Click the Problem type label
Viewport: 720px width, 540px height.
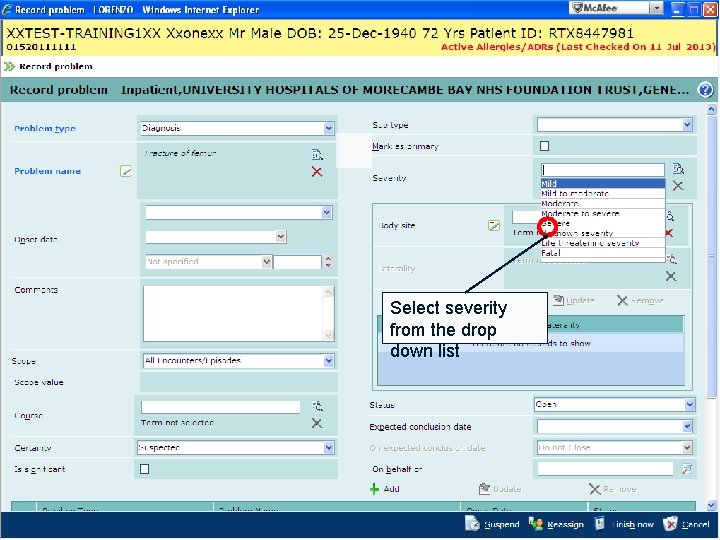tap(45, 129)
